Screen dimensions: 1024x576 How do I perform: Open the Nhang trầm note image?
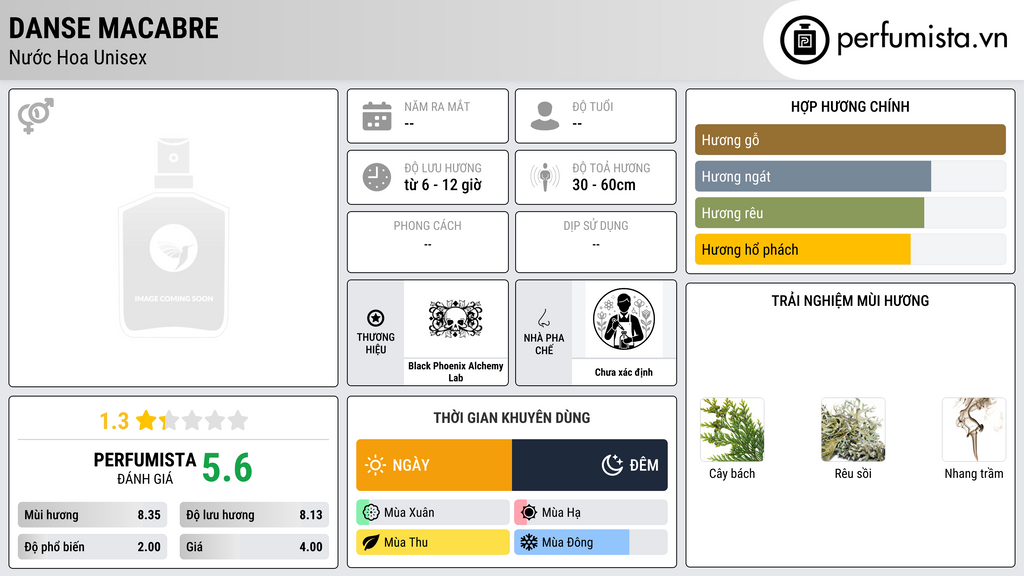click(974, 430)
